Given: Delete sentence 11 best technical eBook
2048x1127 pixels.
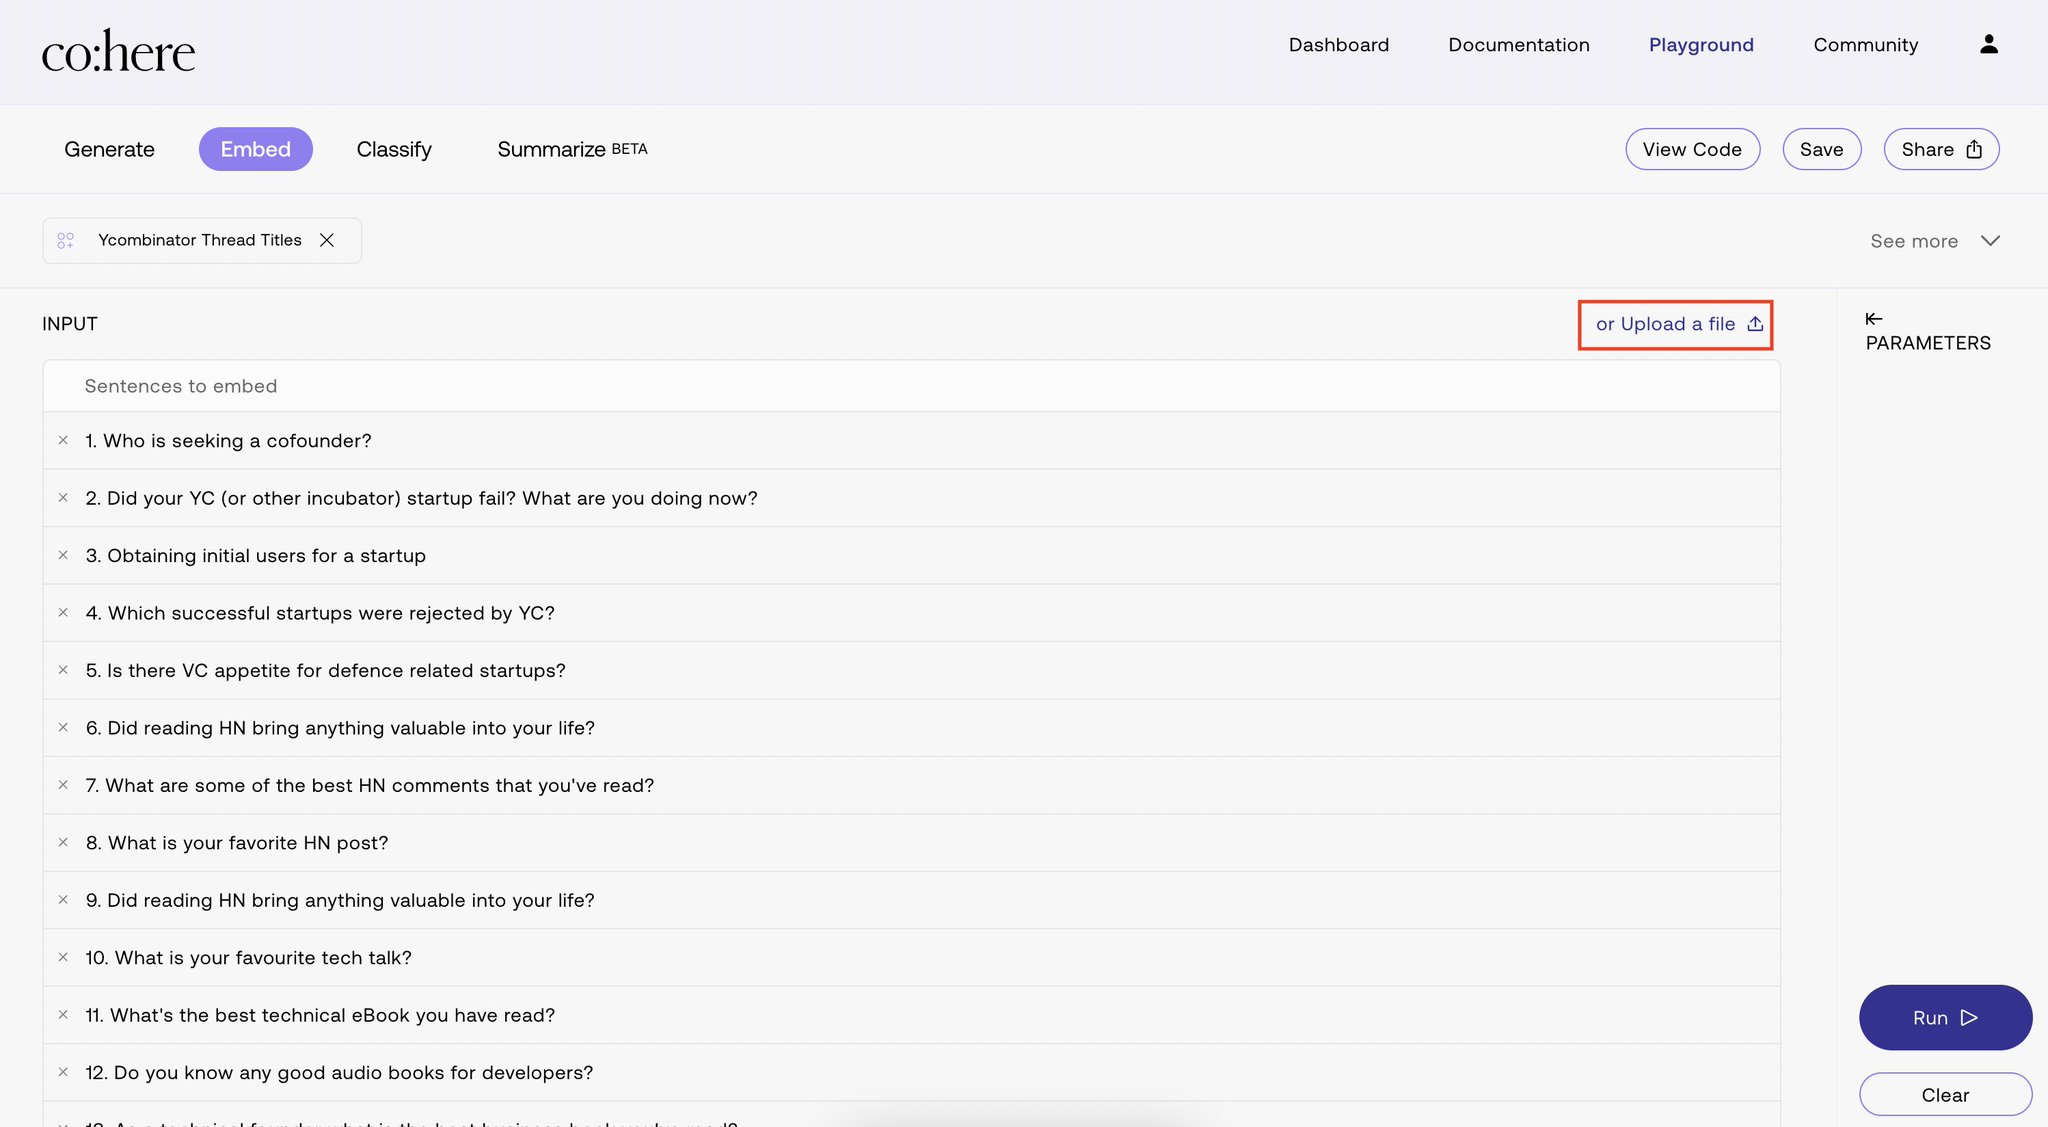Looking at the screenshot, I should (x=63, y=1015).
